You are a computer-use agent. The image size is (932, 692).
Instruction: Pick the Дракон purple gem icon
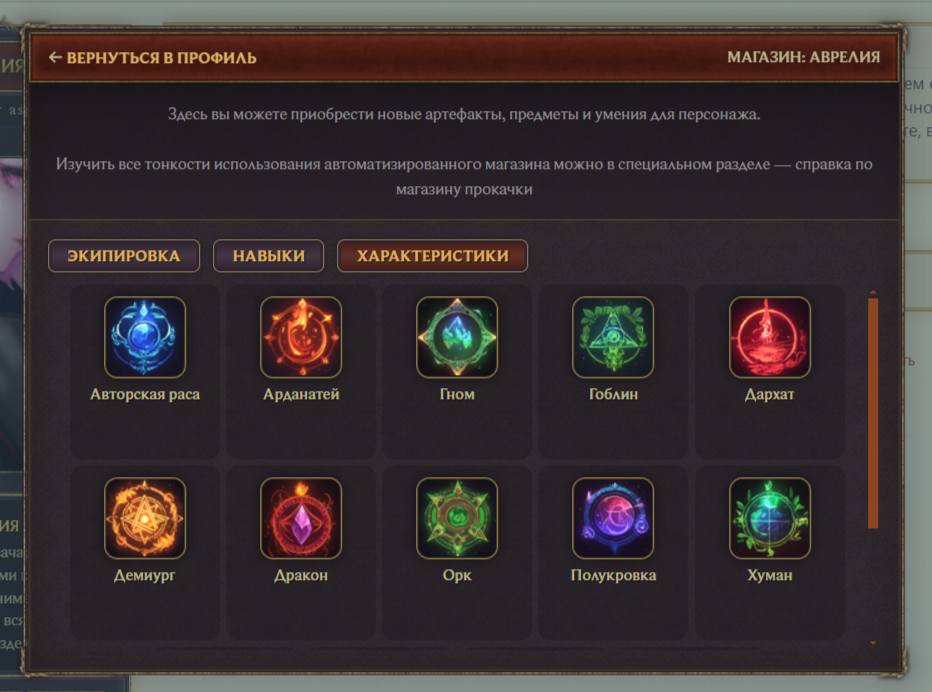pyautogui.click(x=301, y=518)
